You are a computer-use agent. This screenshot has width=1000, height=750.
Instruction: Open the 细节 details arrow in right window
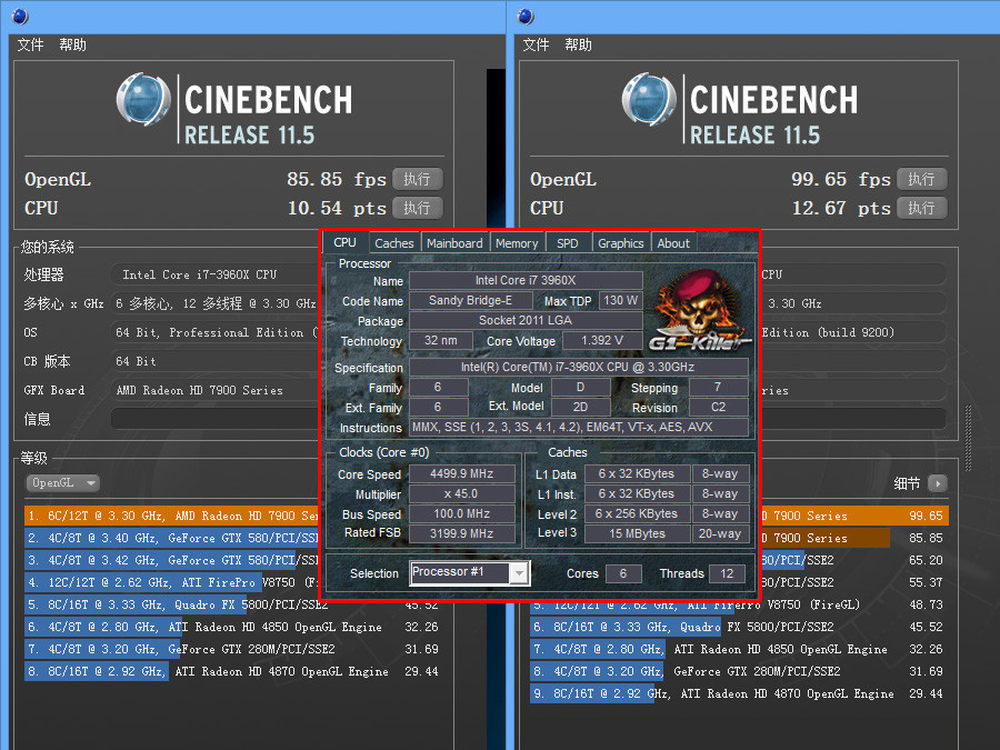938,483
